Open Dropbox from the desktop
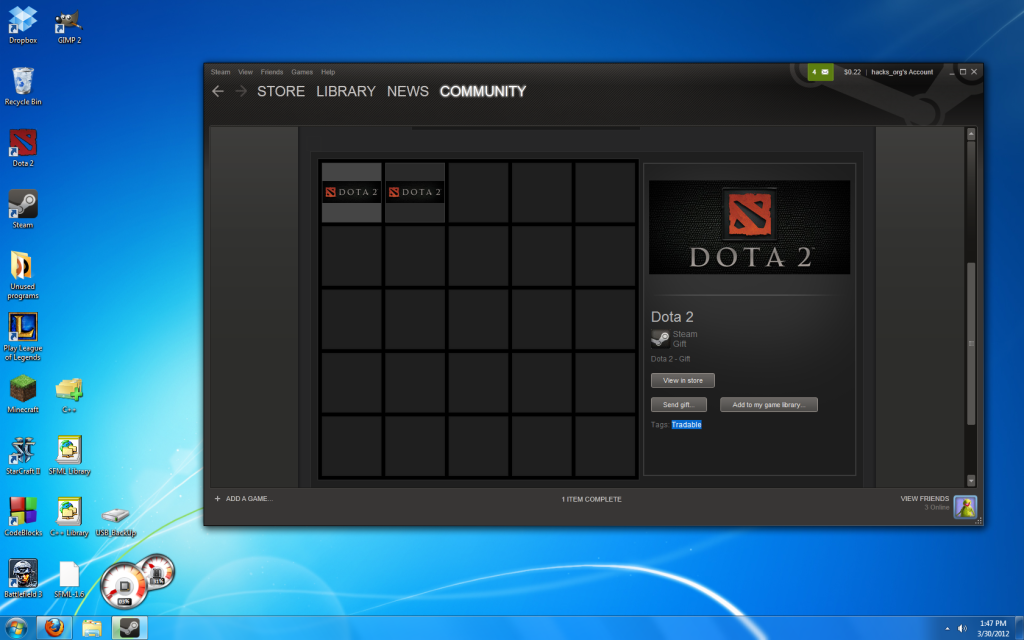 [22, 20]
